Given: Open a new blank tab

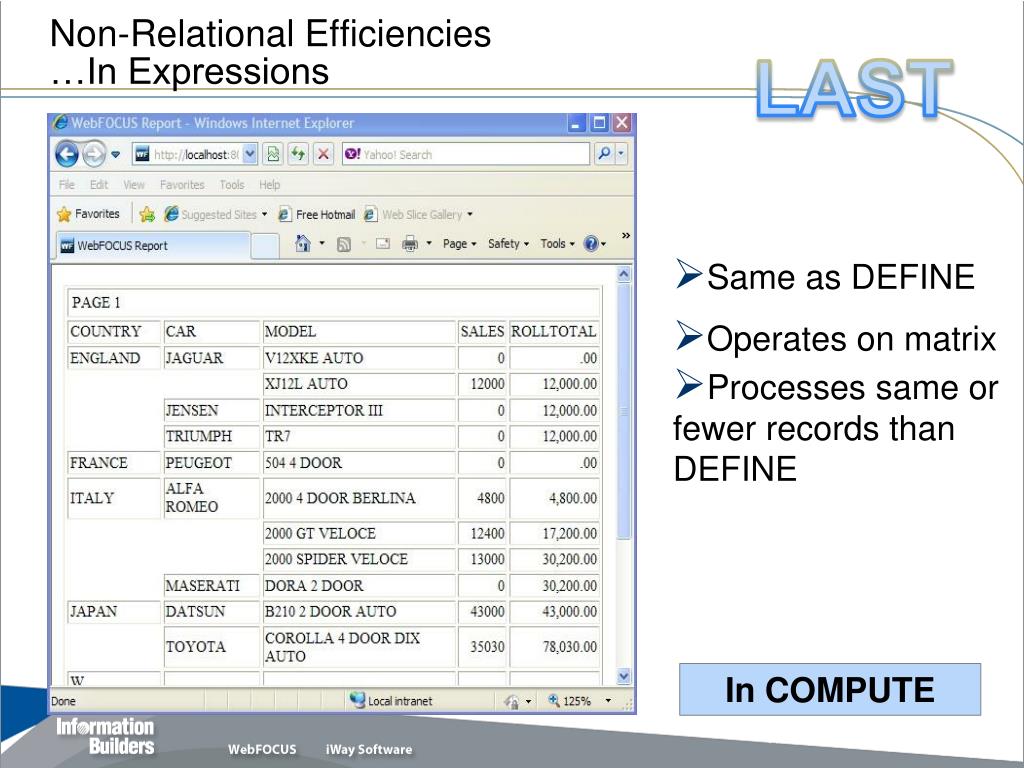Looking at the screenshot, I should tap(265, 246).
